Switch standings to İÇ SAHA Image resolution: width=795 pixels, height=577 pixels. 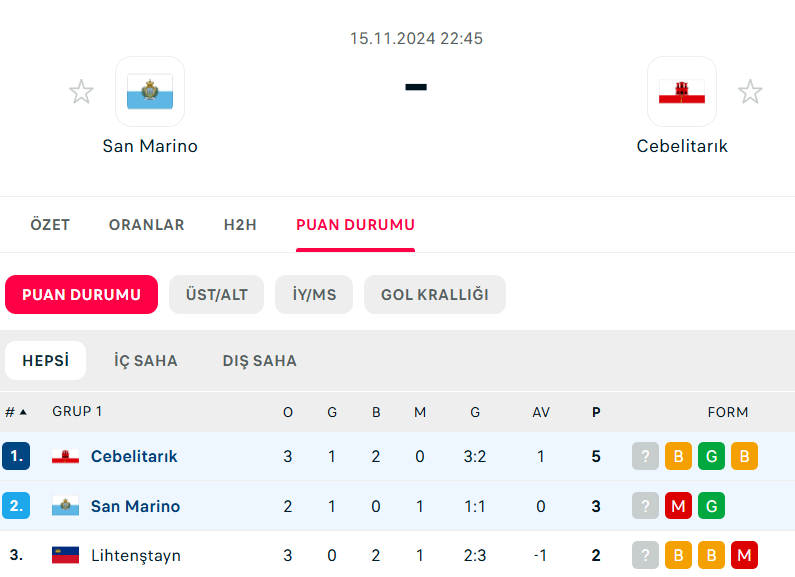146,361
